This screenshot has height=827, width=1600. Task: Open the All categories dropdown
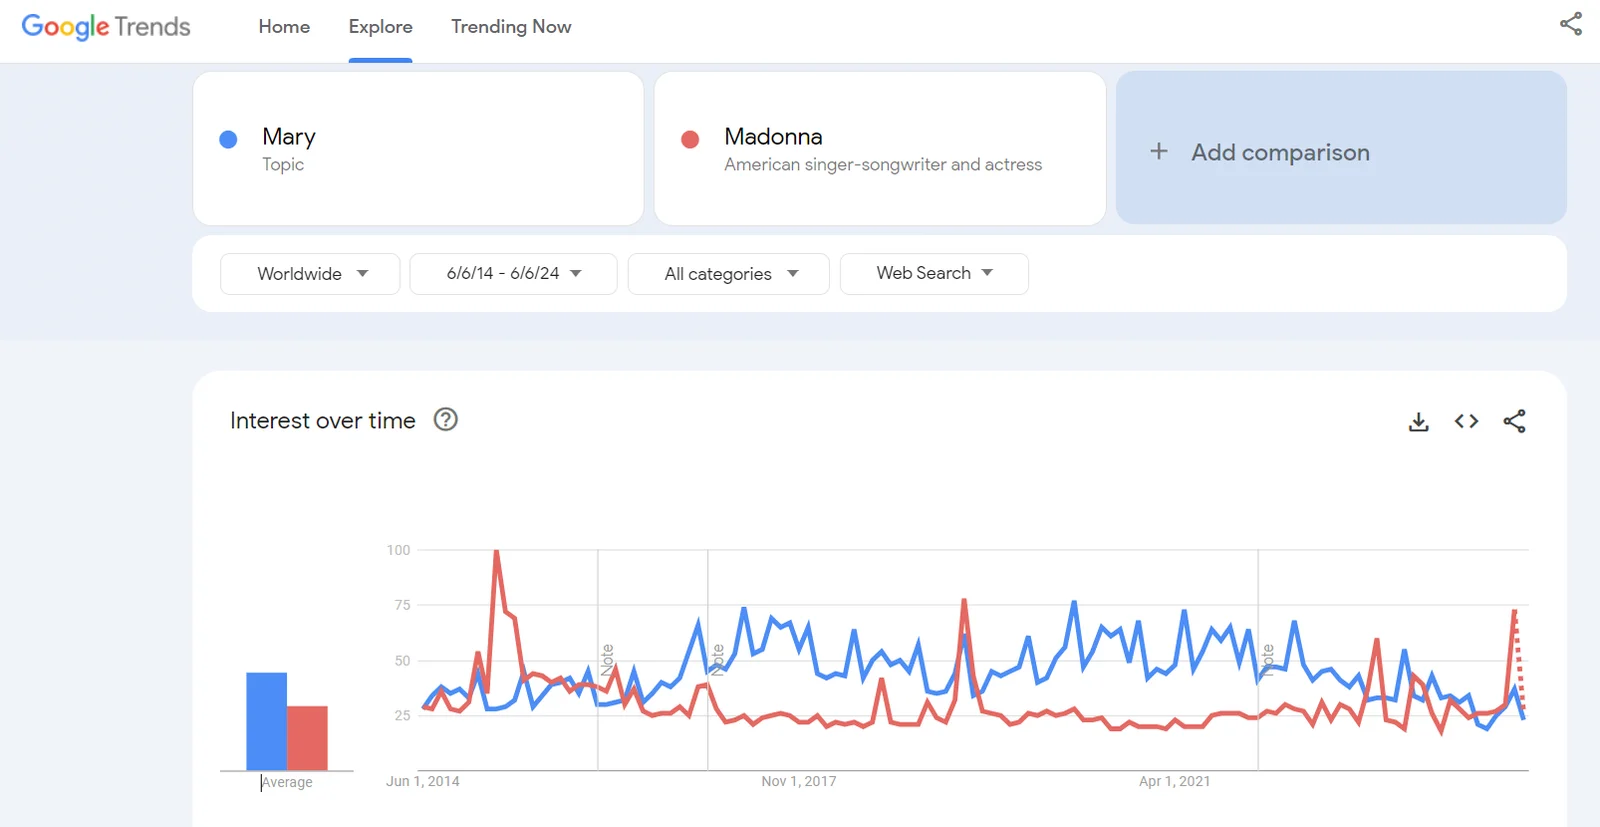click(x=729, y=274)
